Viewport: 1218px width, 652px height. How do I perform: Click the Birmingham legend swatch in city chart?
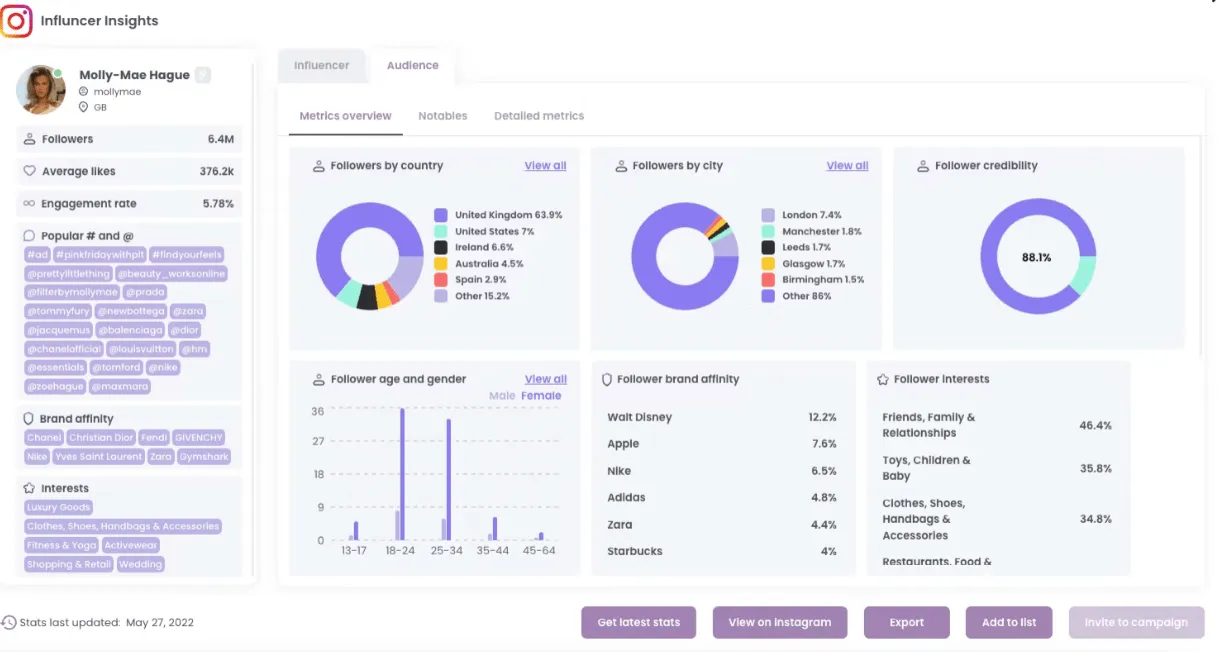point(768,280)
